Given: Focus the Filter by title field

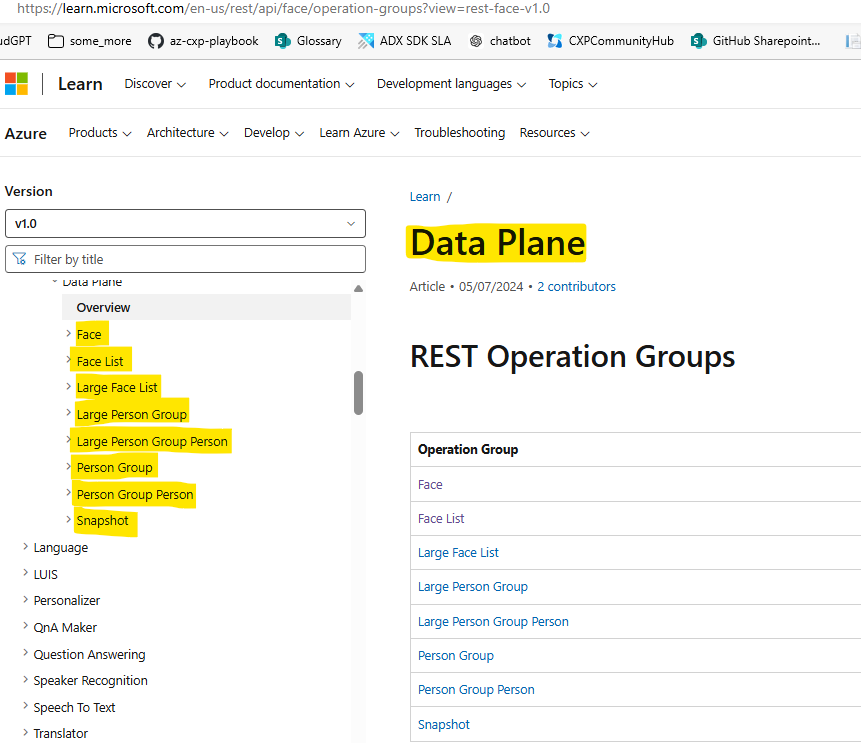Looking at the screenshot, I should point(185,259).
